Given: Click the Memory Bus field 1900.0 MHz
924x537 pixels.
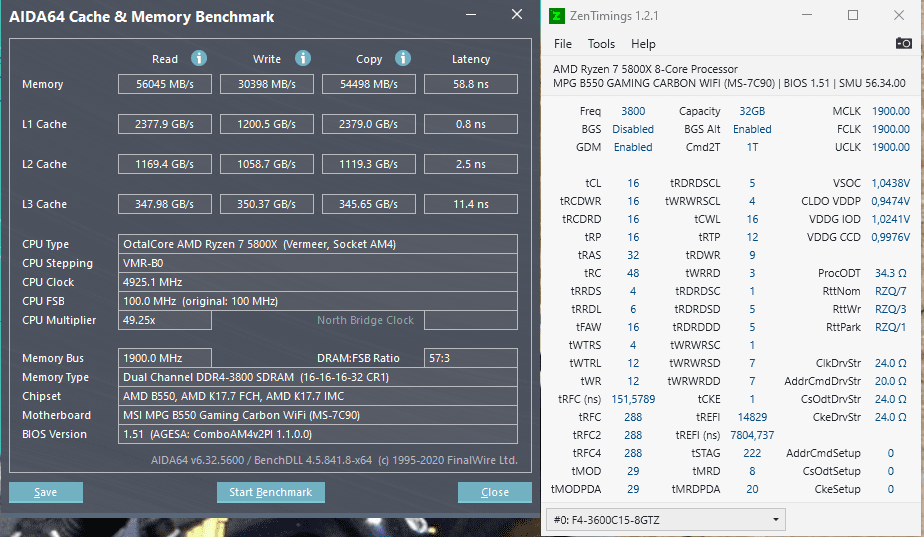Looking at the screenshot, I should (164, 358).
